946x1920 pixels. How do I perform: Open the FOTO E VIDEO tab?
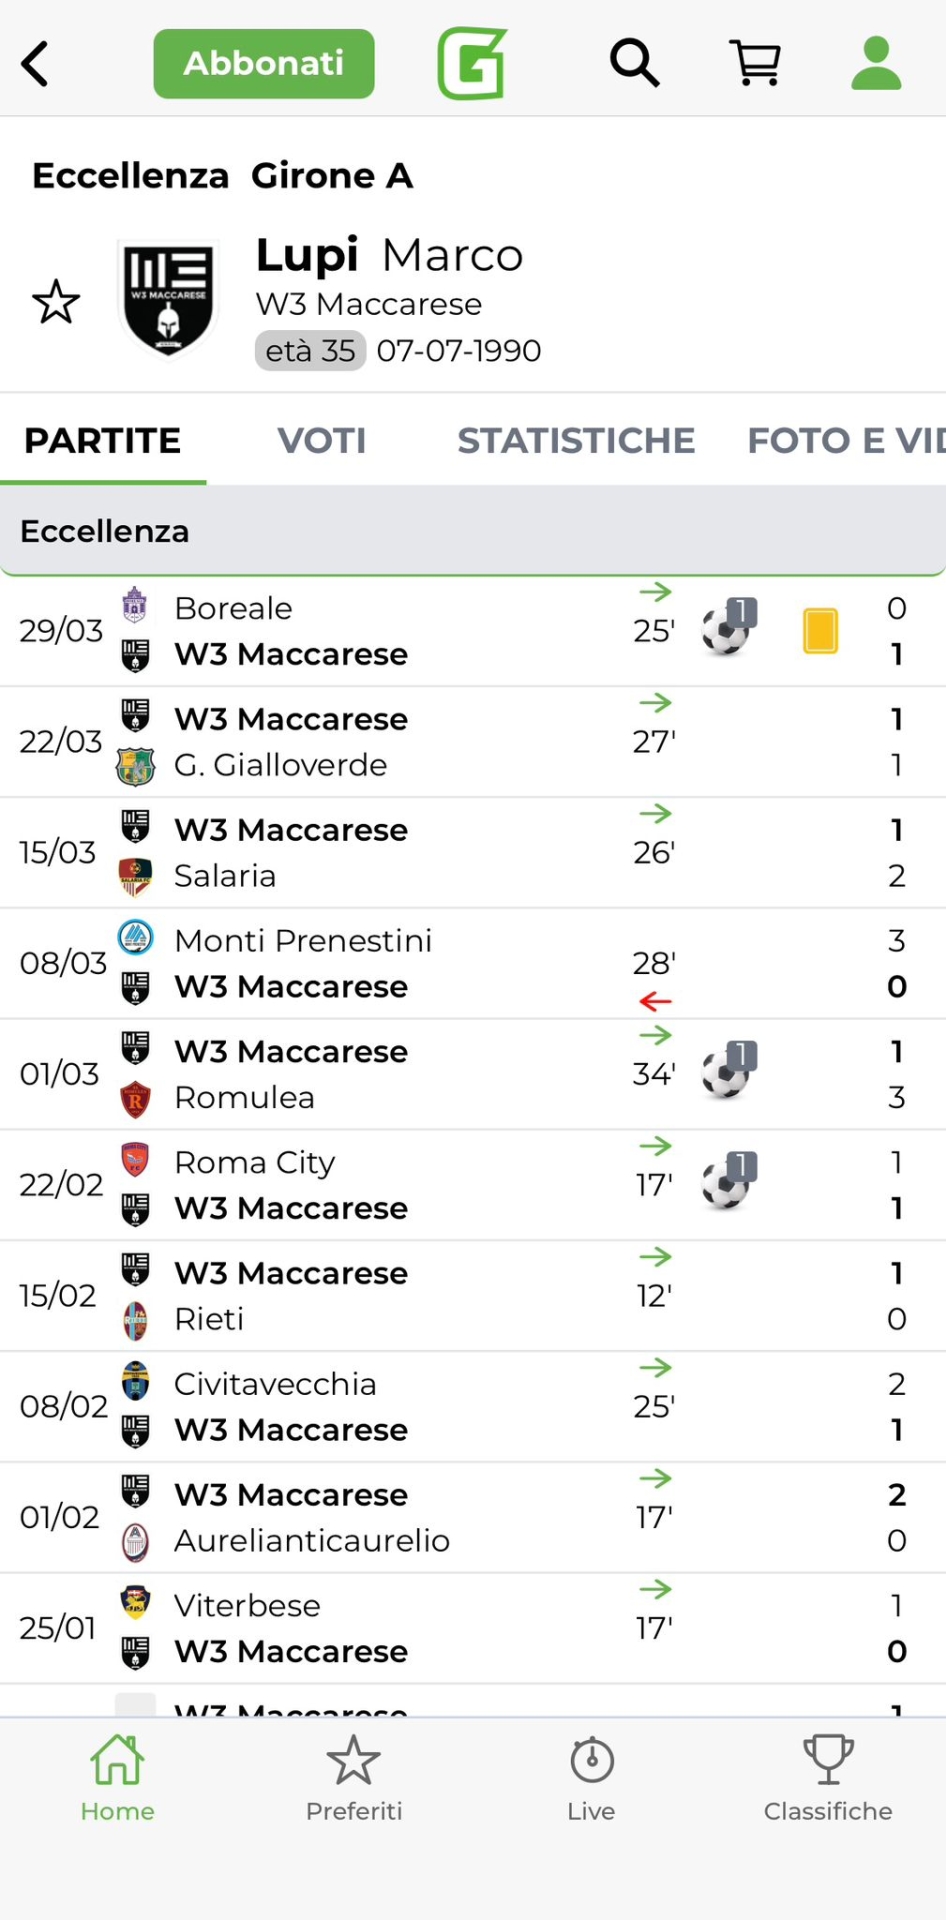845,441
